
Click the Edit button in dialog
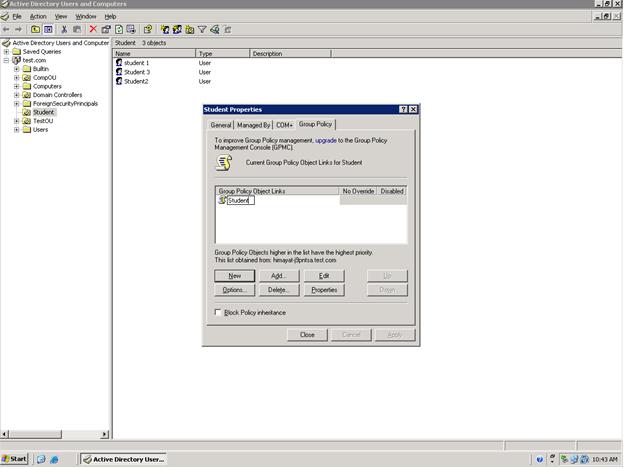324,276
